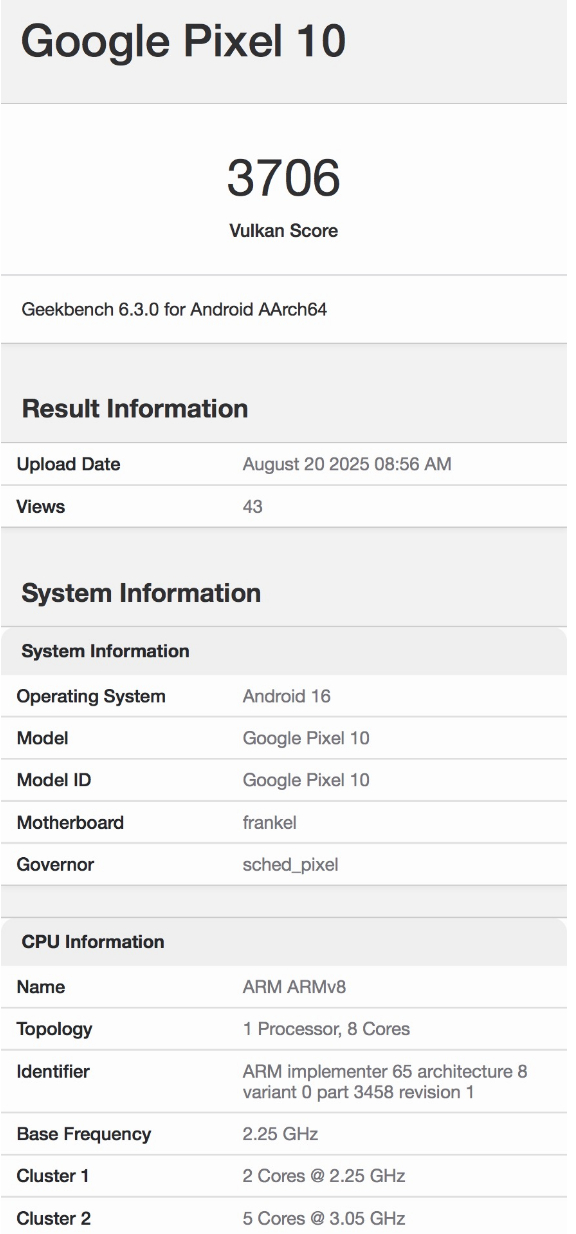Click the System Information table header
576x1234 pixels.
105,651
